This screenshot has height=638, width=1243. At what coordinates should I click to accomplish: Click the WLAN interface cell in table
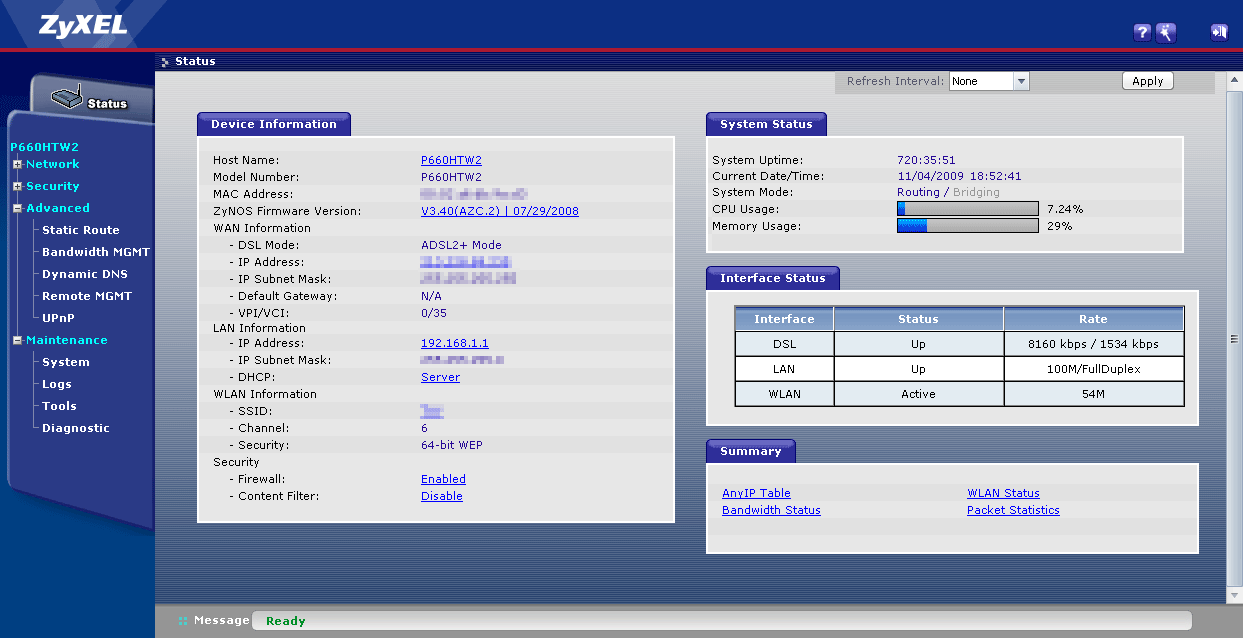pos(784,394)
